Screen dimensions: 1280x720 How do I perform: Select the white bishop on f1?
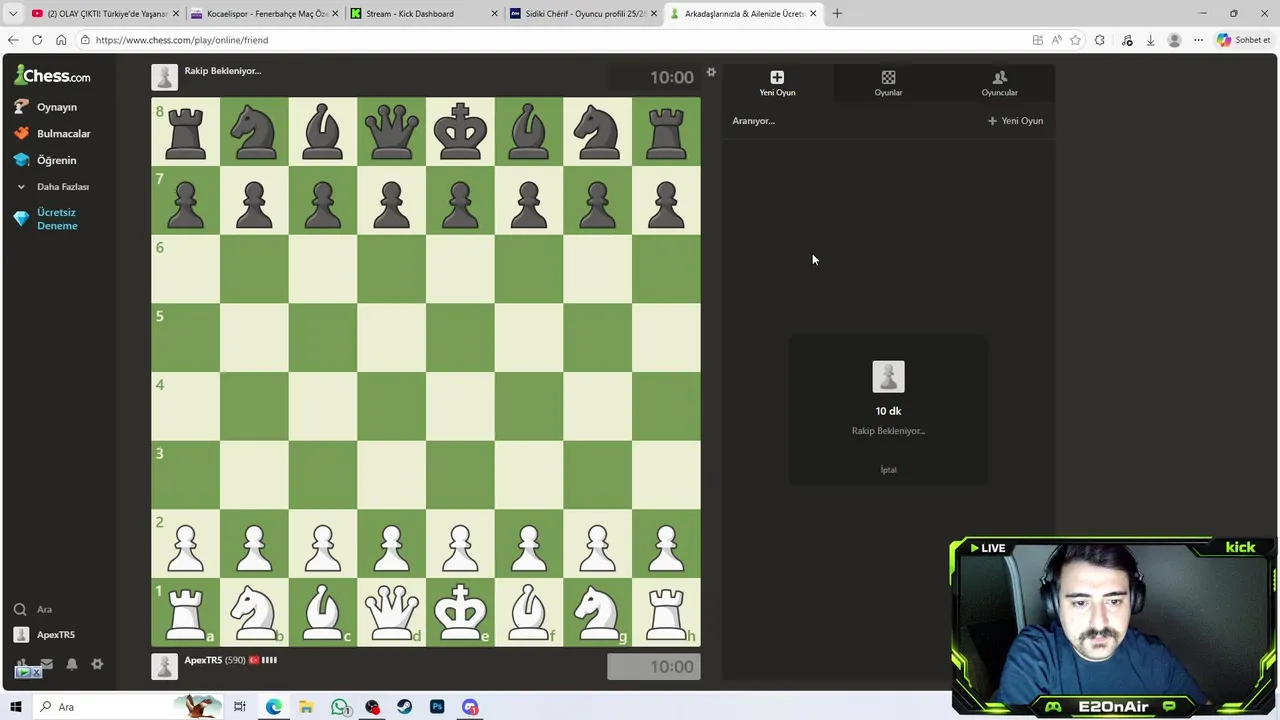click(528, 612)
